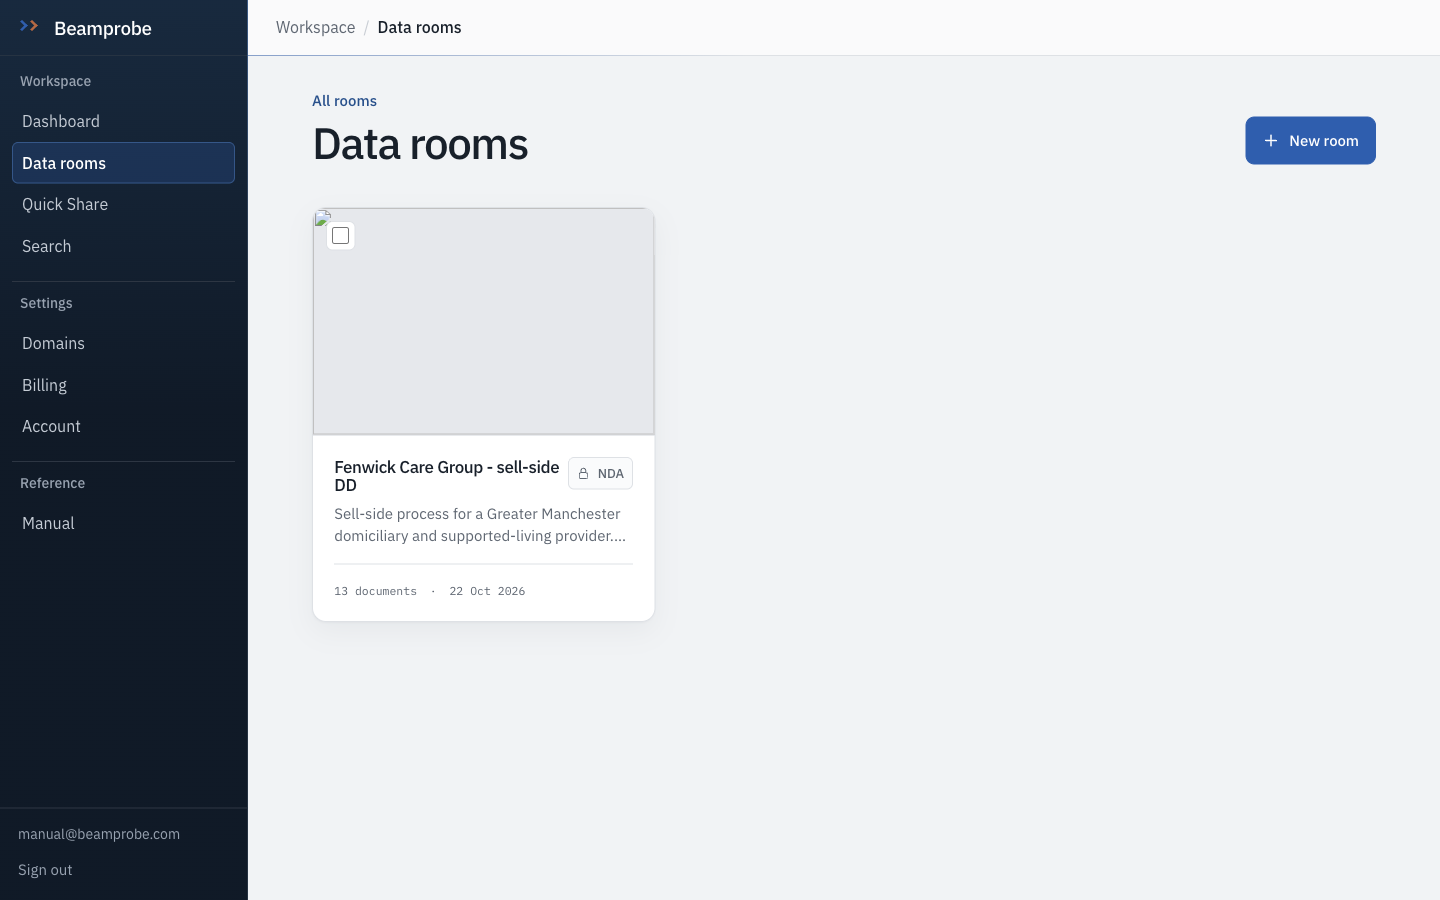The image size is (1440, 900).
Task: Open the Search sidebar item
Action: (123, 246)
